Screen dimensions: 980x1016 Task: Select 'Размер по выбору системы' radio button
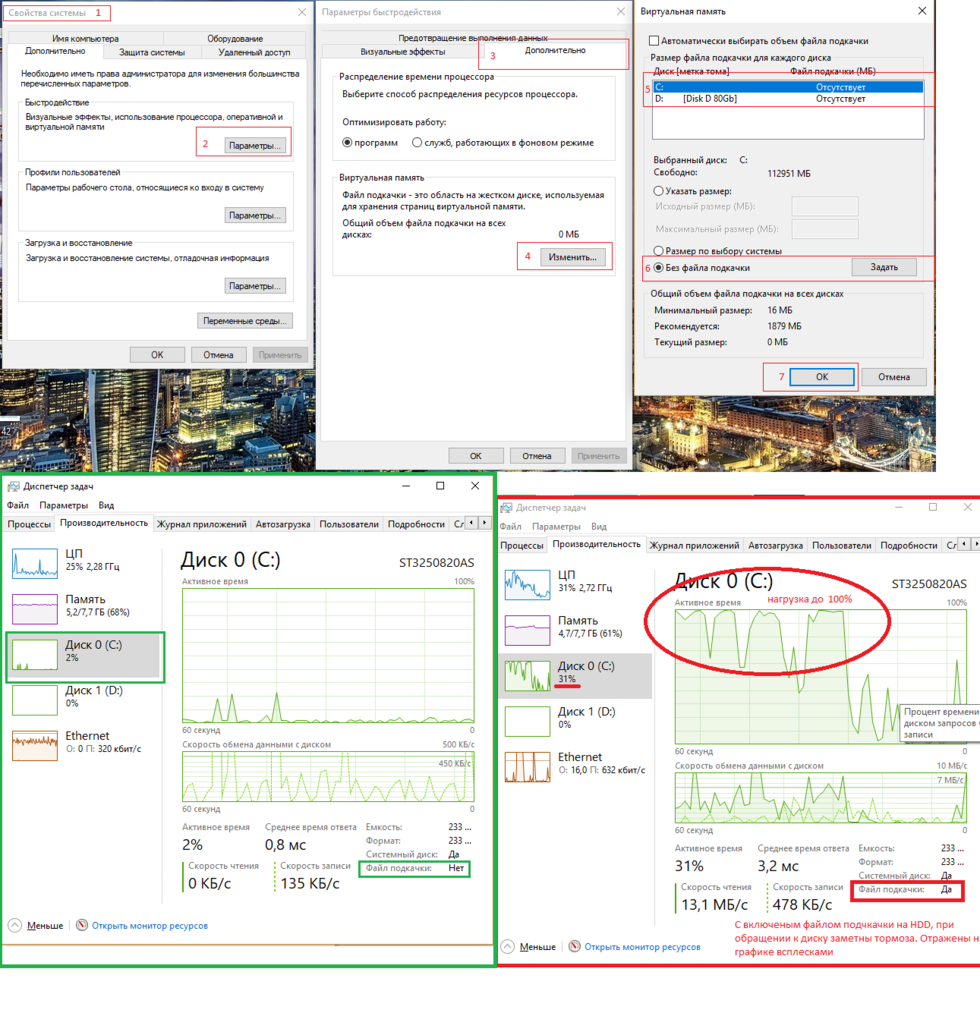coord(658,251)
